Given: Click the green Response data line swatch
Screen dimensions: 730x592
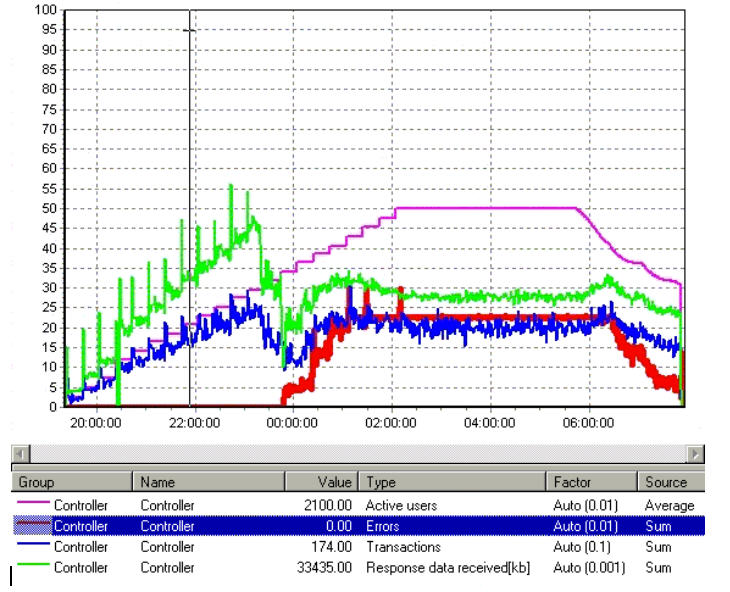Looking at the screenshot, I should click(31, 568).
